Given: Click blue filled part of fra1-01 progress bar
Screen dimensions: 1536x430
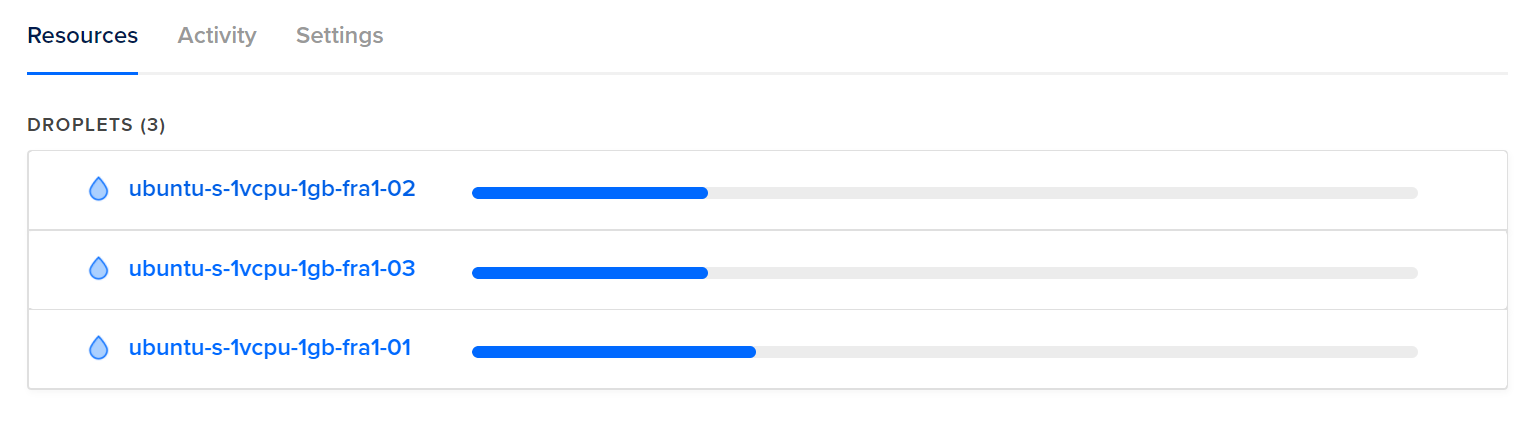Looking at the screenshot, I should pyautogui.click(x=614, y=352).
